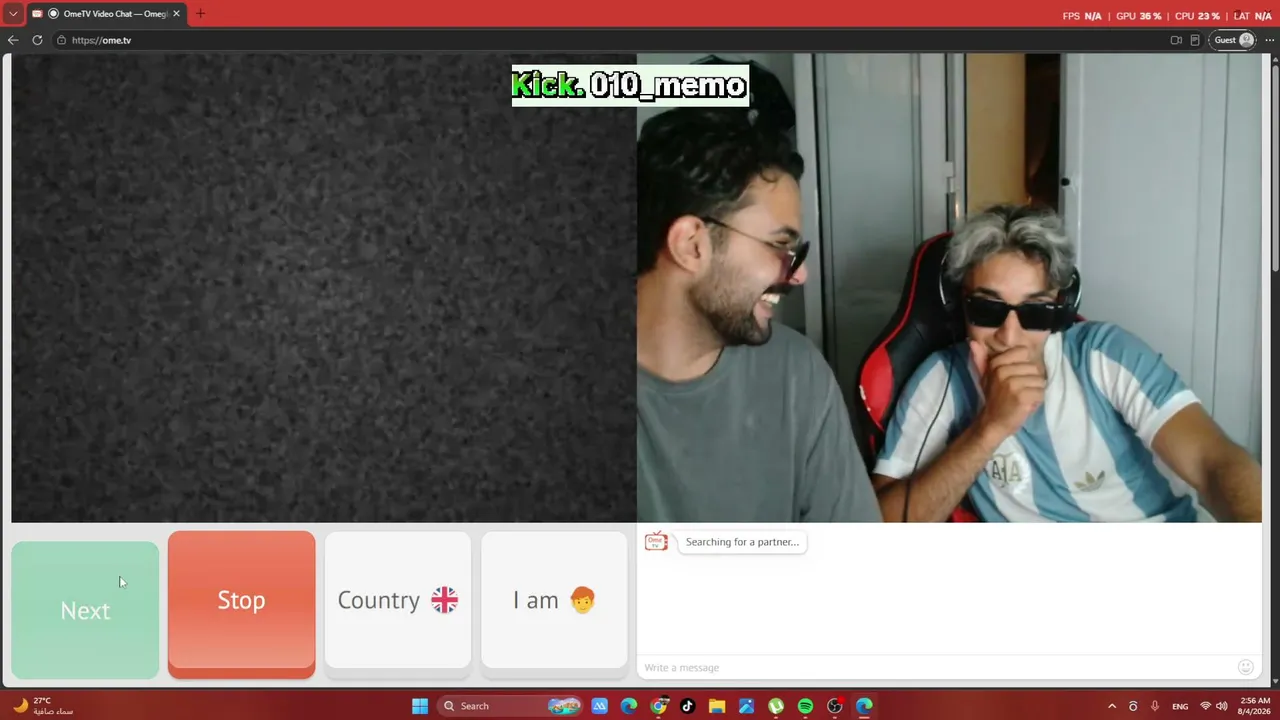Show hidden system tray icons
This screenshot has width=1280, height=720.
pyautogui.click(x=1111, y=706)
